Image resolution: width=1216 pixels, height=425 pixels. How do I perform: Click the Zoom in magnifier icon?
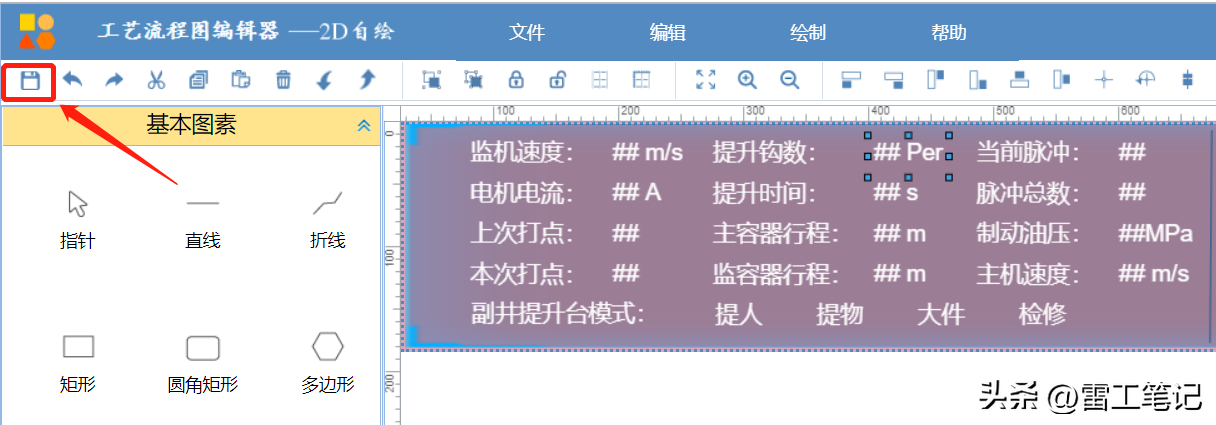click(747, 80)
